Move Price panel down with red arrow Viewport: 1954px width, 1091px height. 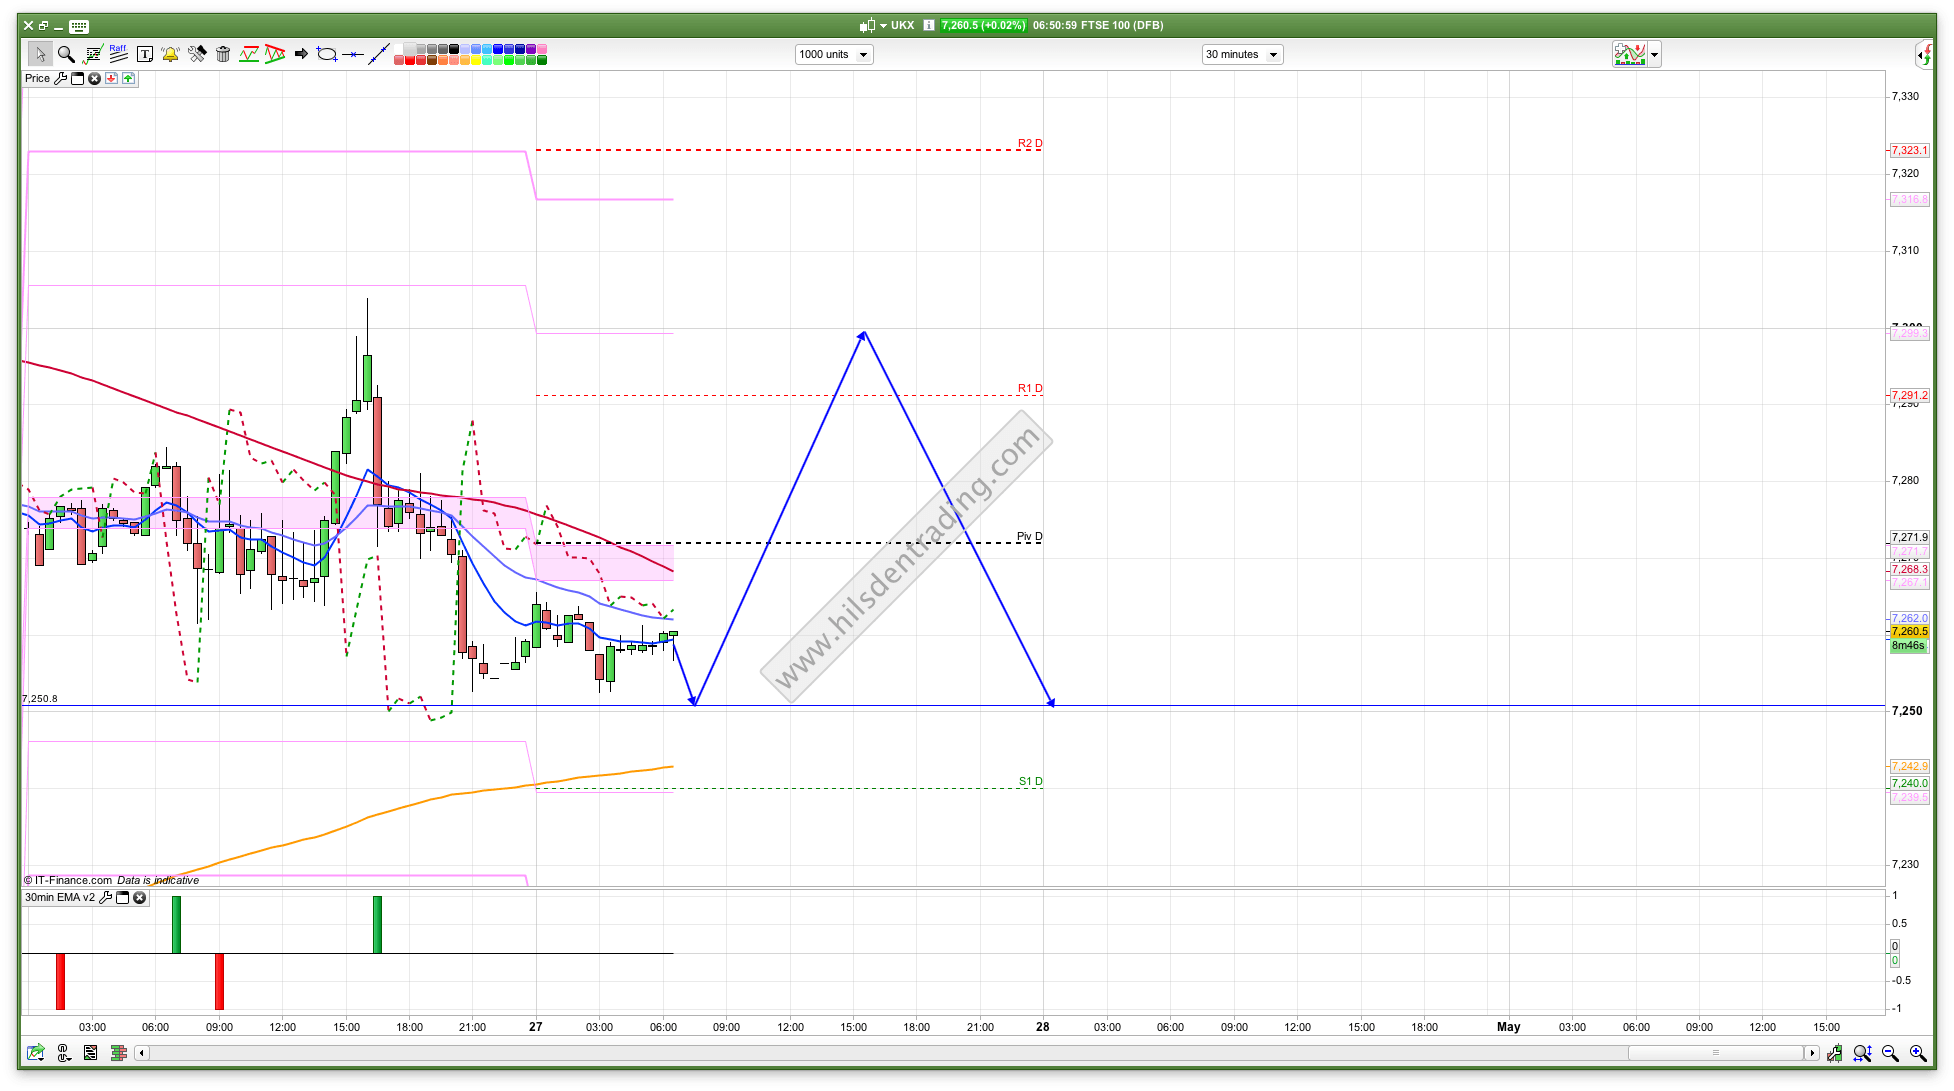click(111, 78)
